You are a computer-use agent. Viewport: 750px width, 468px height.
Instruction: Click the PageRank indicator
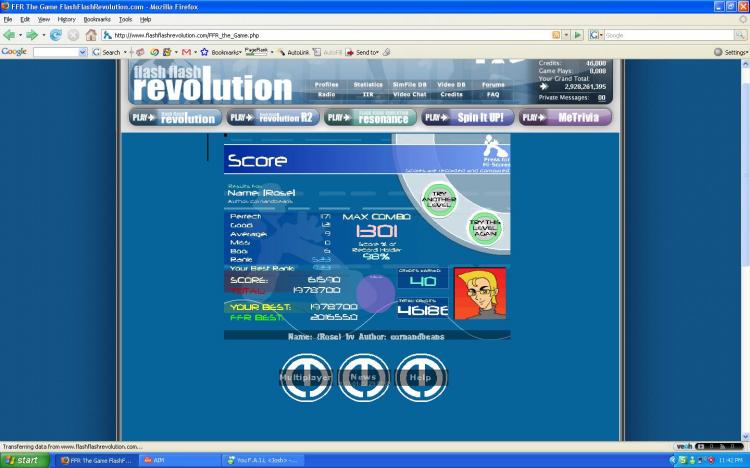point(256,51)
